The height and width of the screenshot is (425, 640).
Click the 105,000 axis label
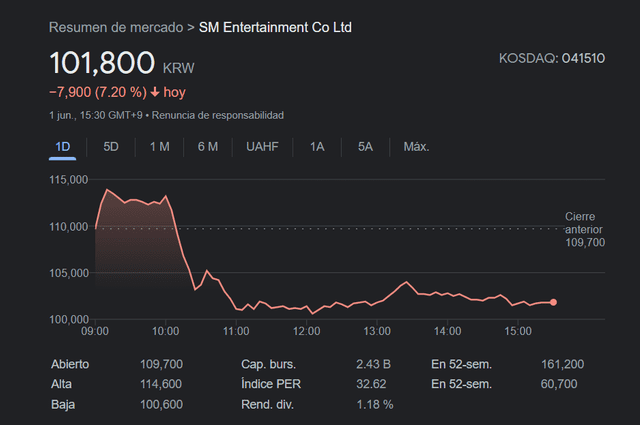pos(69,273)
